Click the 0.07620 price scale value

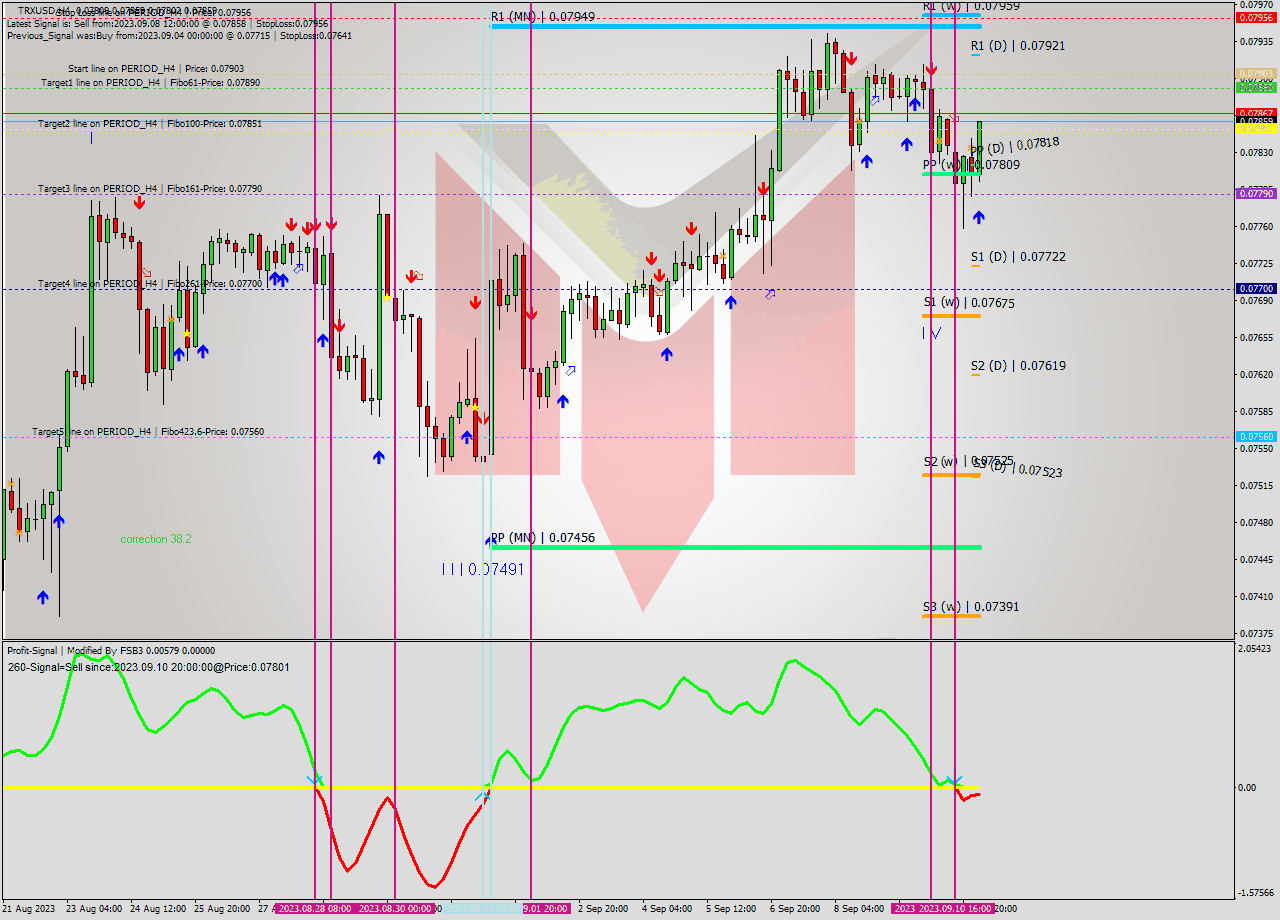(x=1256, y=375)
